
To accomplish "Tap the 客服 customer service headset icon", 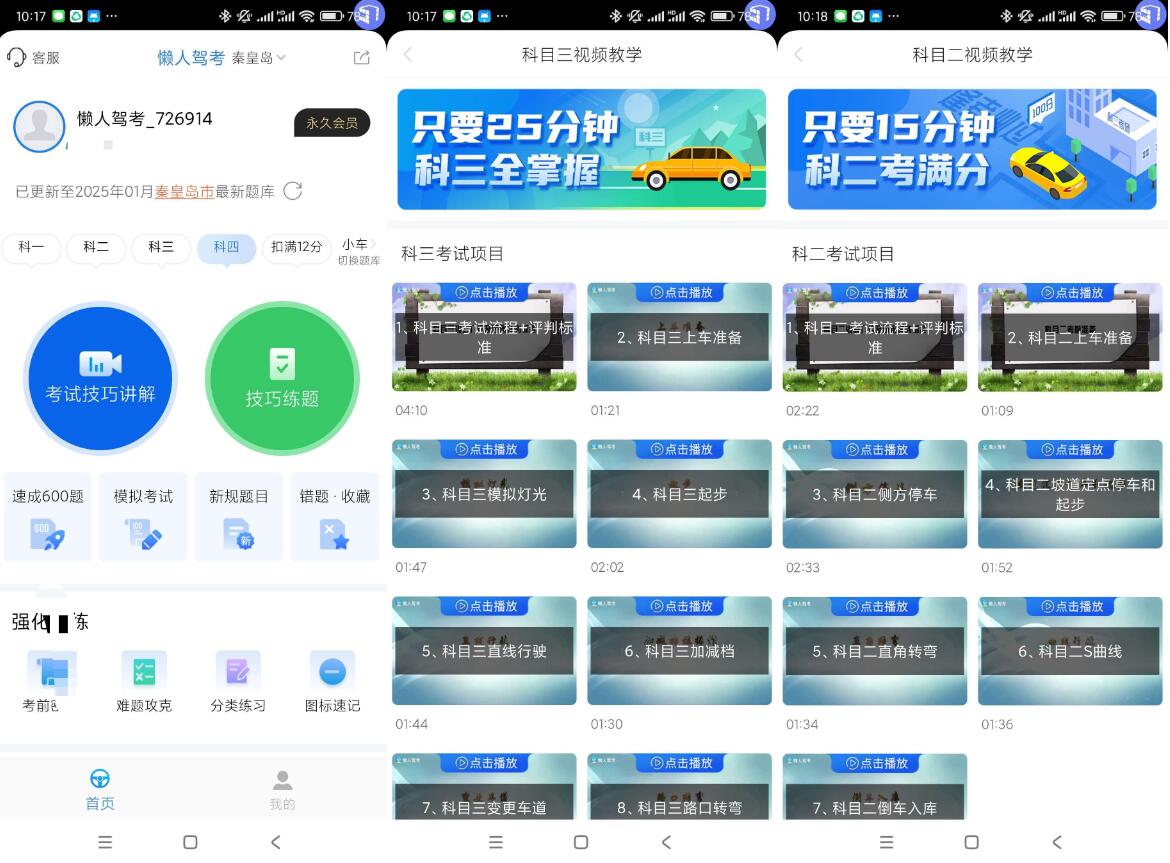I will (x=18, y=56).
